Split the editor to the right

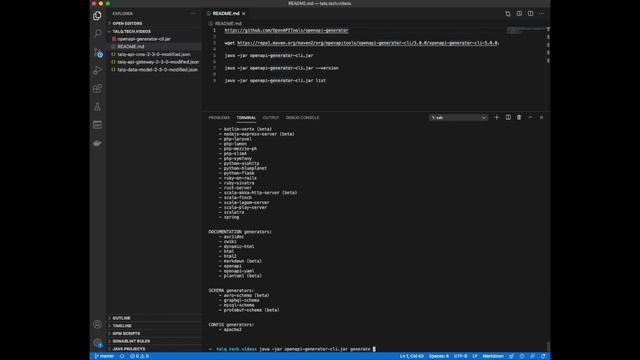click(530, 13)
